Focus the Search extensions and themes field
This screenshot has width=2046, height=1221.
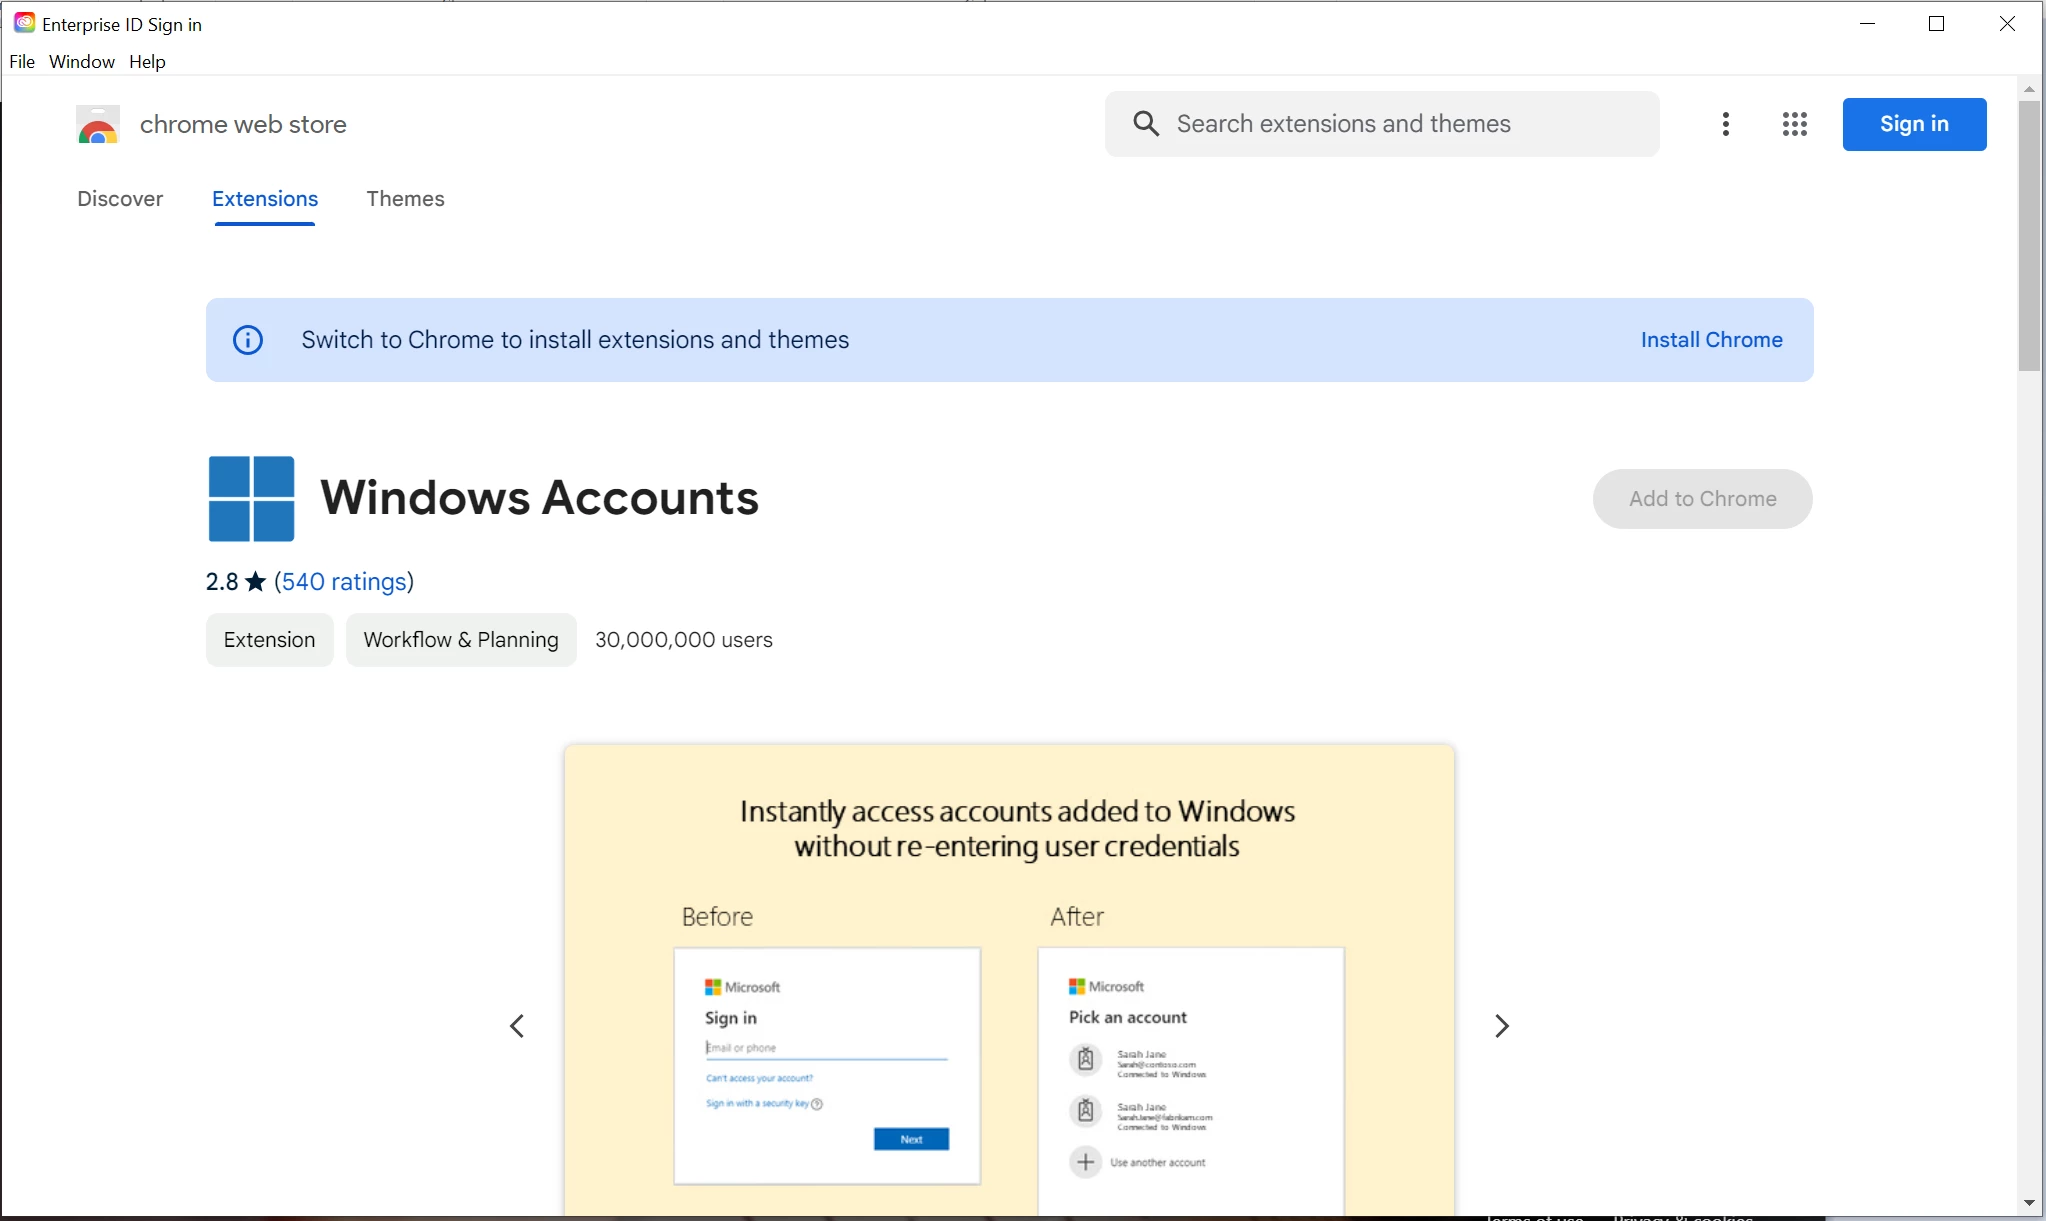click(1400, 124)
